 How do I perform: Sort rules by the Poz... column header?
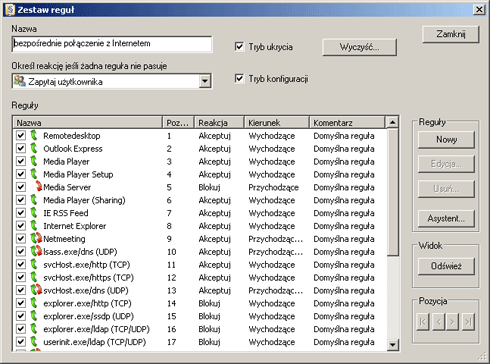(x=178, y=122)
